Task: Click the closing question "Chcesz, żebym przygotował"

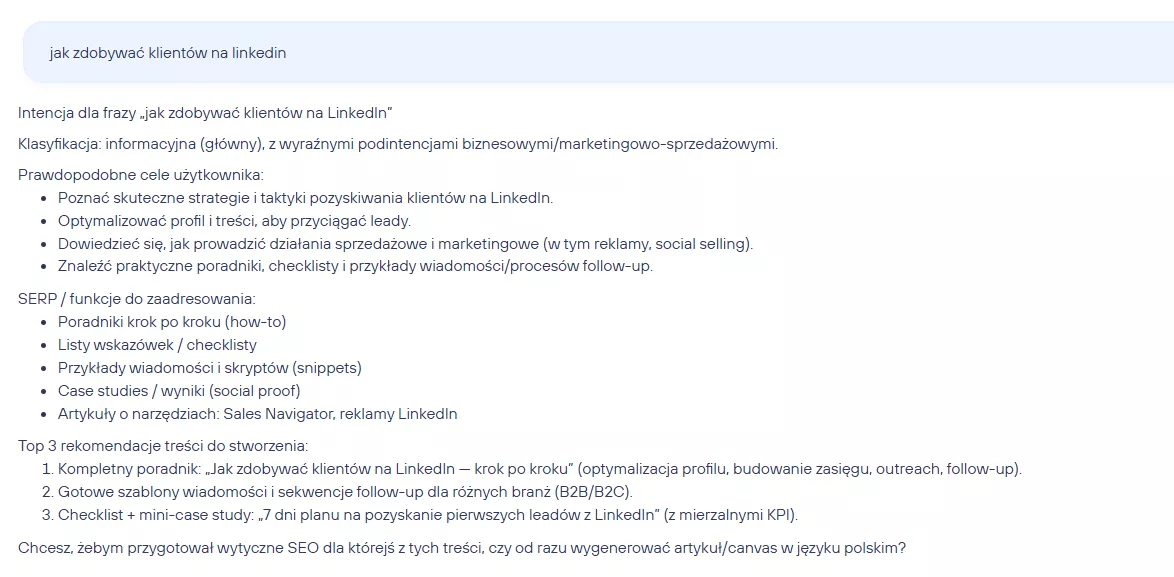Action: pos(462,547)
